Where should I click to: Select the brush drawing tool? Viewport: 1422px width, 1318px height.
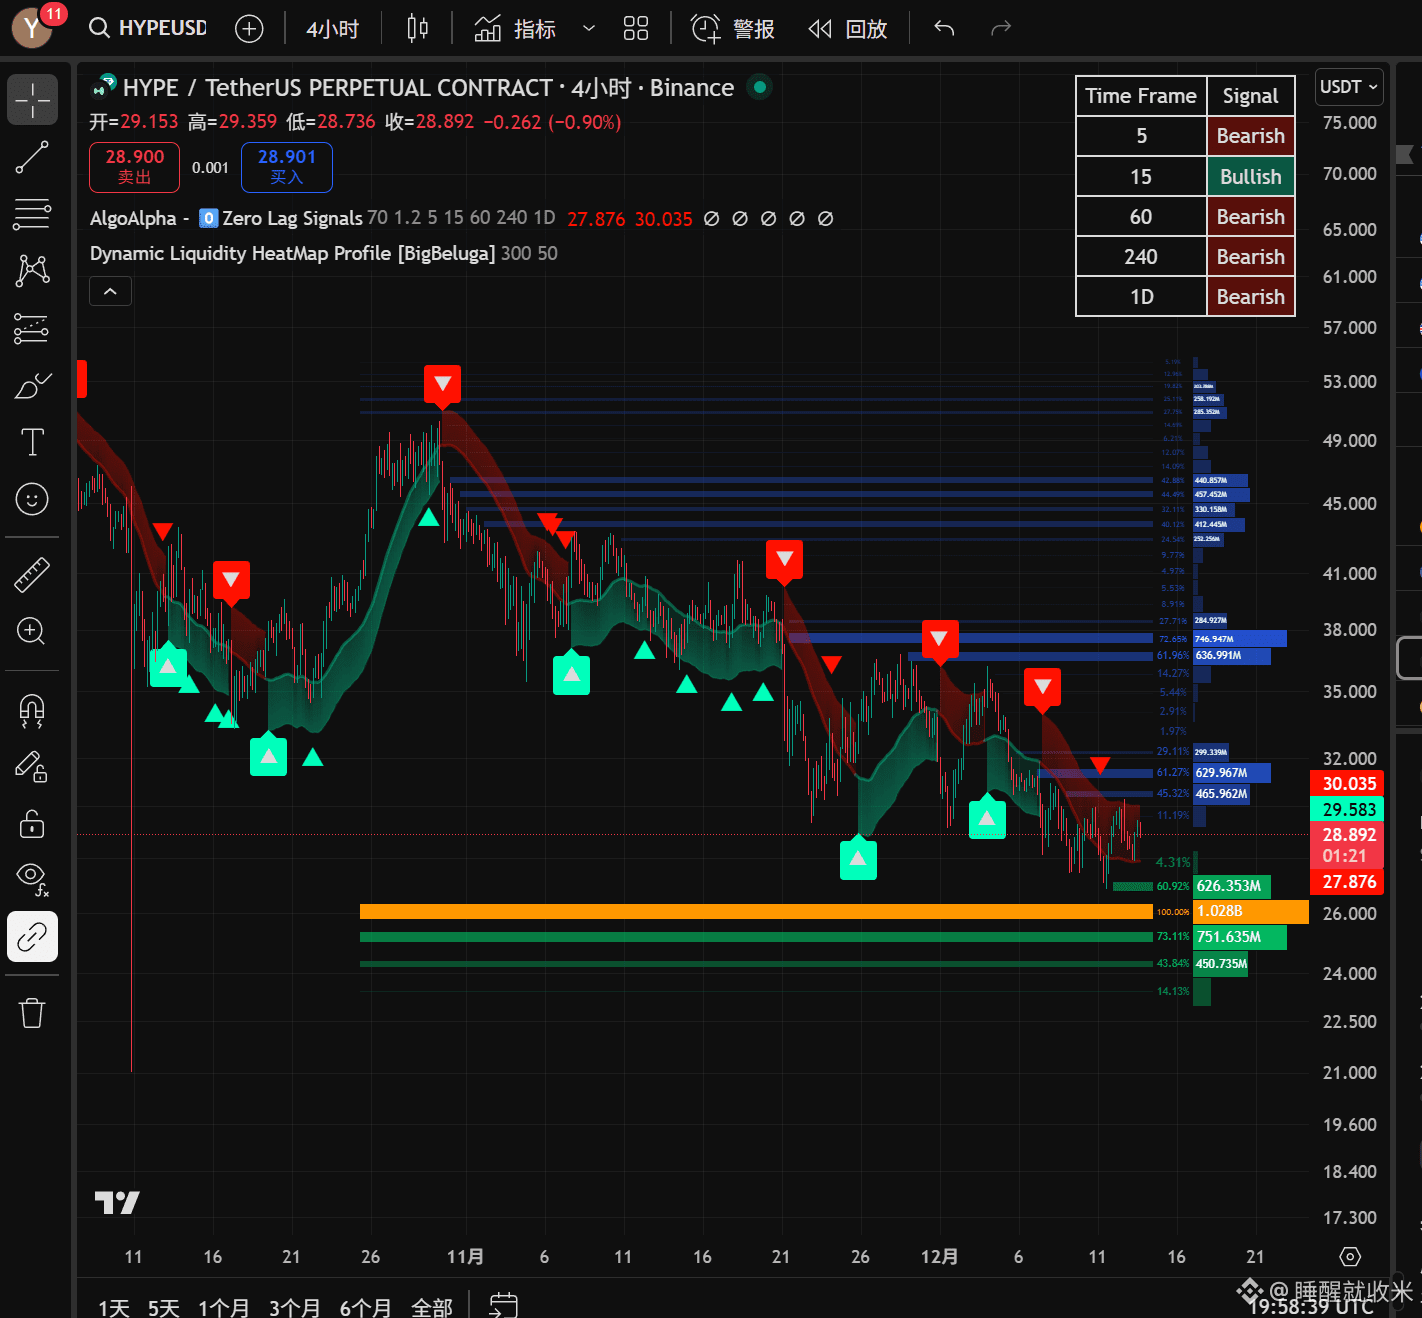[32, 385]
